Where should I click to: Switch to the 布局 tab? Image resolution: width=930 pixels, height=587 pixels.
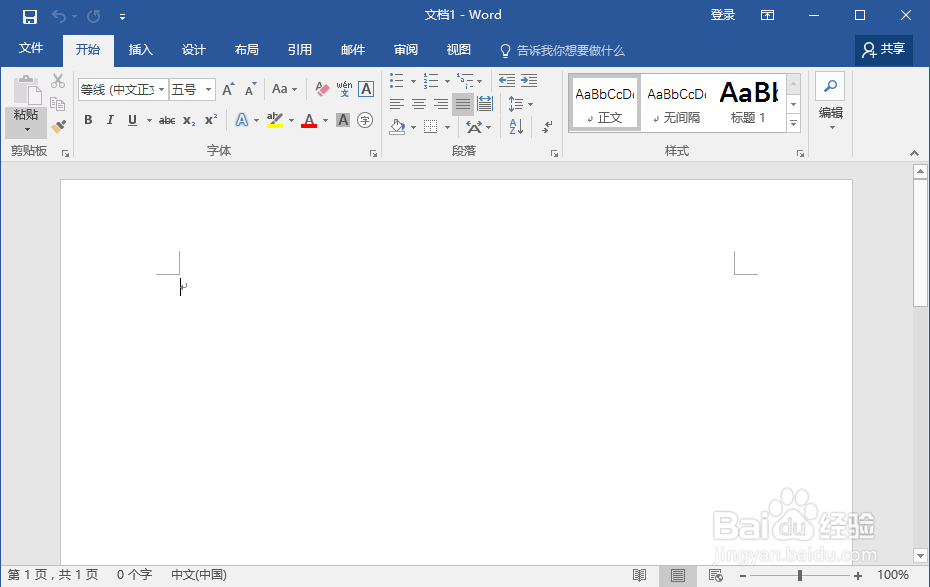(x=247, y=50)
